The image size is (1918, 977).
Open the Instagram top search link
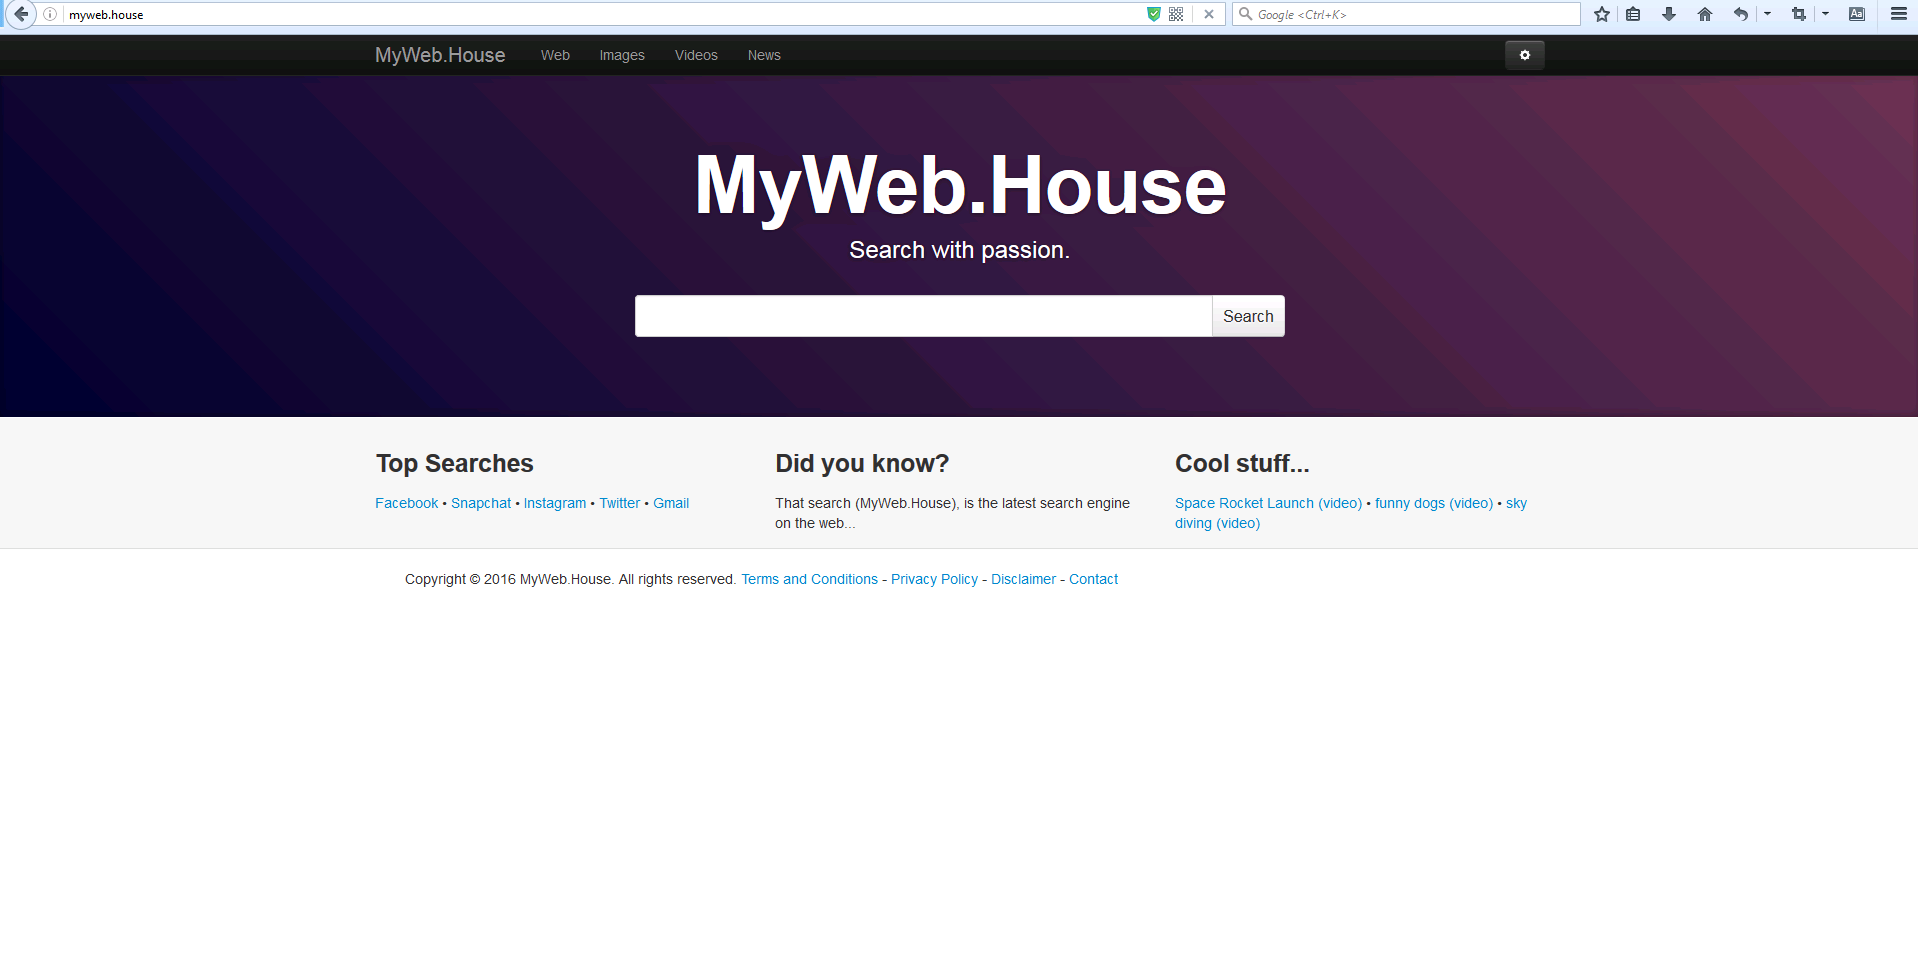pyautogui.click(x=555, y=503)
